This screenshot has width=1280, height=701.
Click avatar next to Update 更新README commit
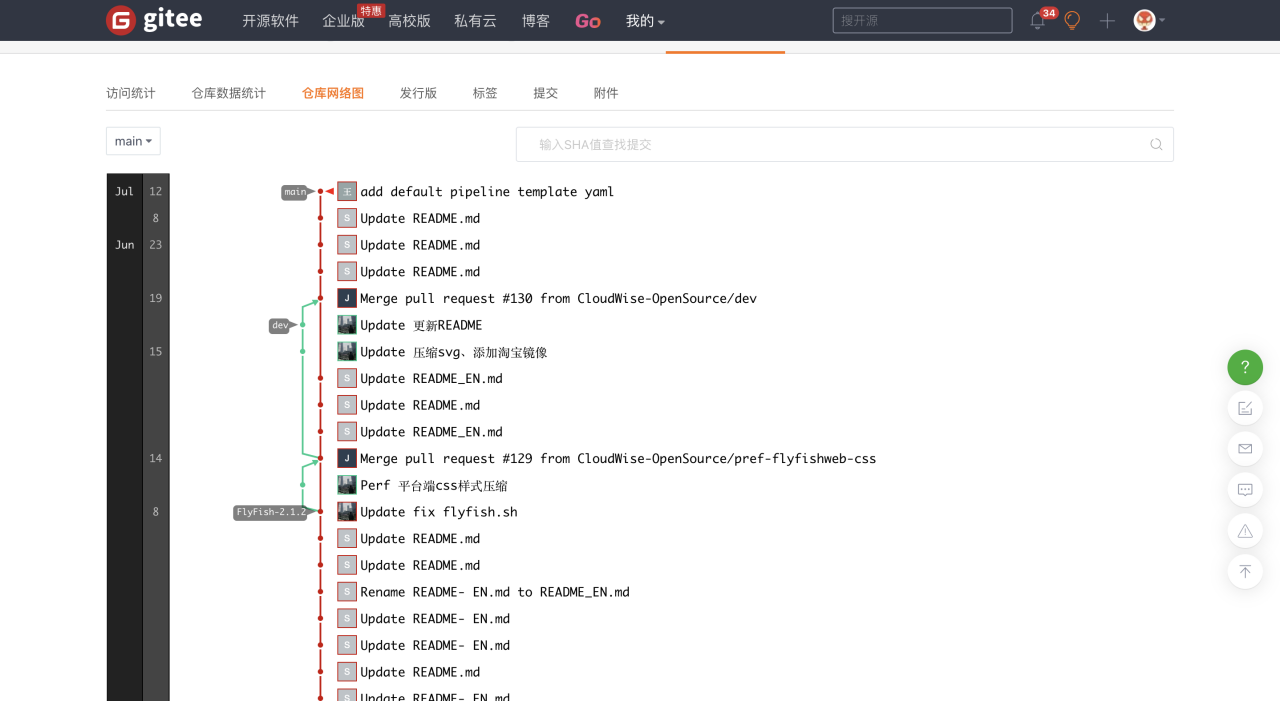(347, 325)
